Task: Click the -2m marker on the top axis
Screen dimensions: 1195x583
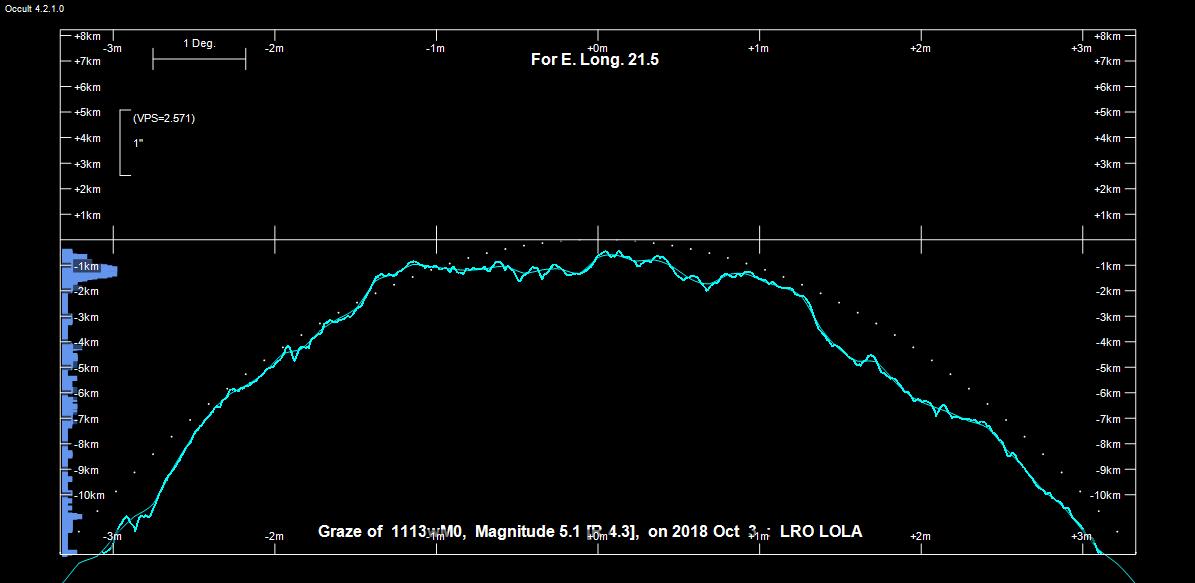Action: click(x=274, y=48)
